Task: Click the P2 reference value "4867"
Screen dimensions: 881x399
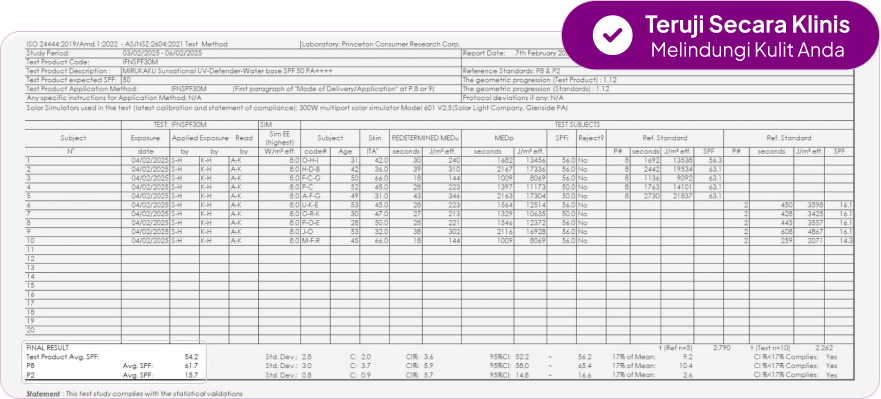Action: (815, 233)
